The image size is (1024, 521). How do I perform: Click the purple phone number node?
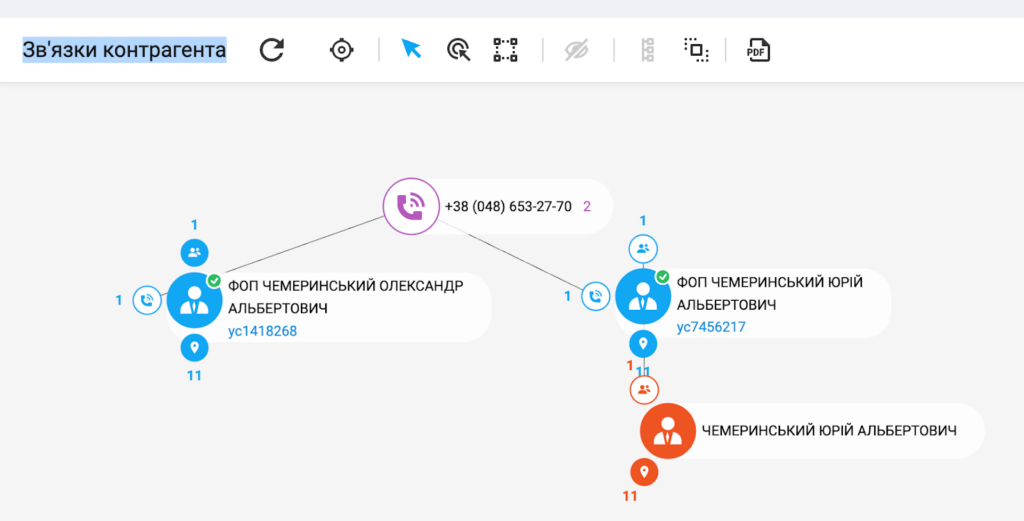click(x=411, y=207)
